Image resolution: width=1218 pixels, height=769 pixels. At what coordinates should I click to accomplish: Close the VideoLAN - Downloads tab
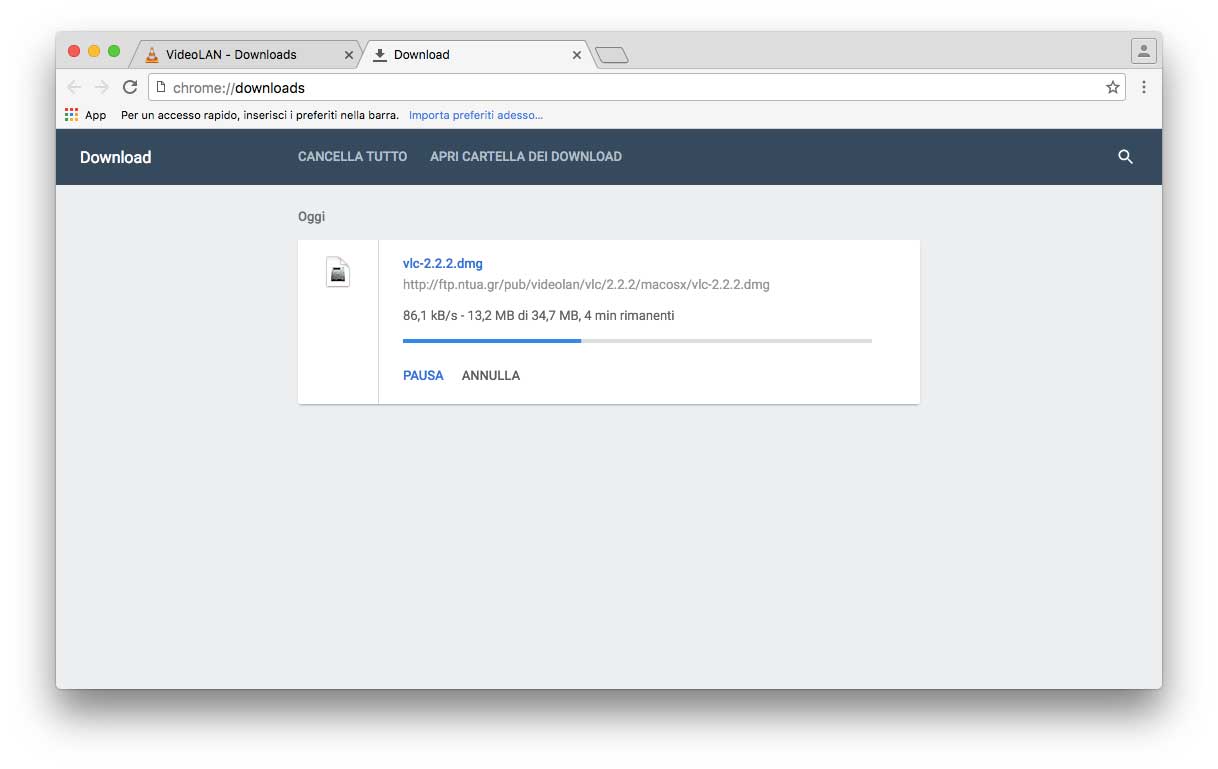[x=349, y=55]
